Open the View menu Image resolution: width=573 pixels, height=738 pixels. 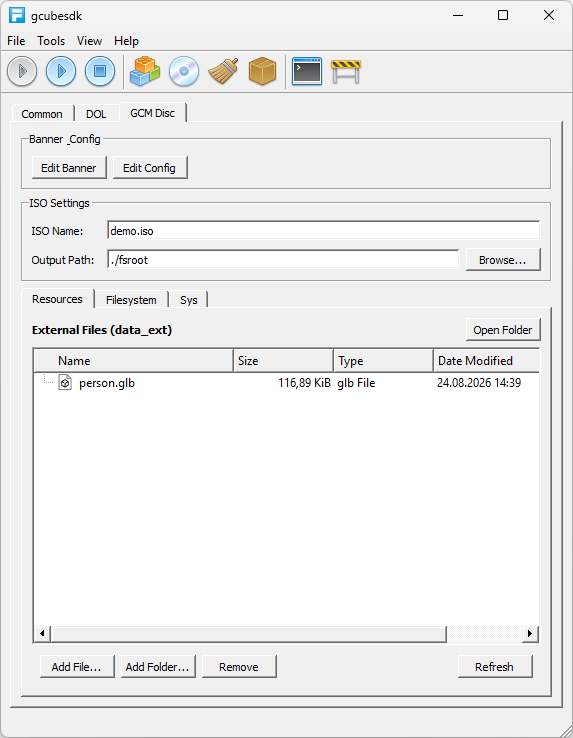tap(89, 41)
